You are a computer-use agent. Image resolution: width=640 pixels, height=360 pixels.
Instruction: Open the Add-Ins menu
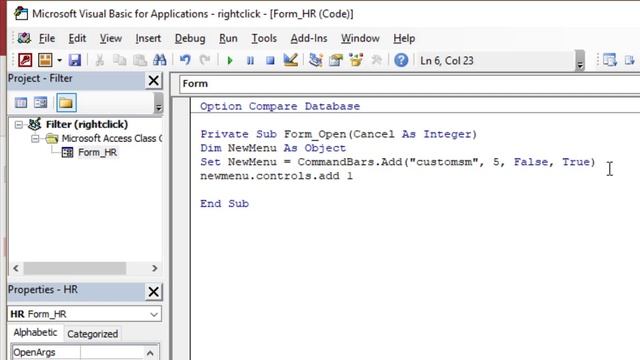[309, 38]
